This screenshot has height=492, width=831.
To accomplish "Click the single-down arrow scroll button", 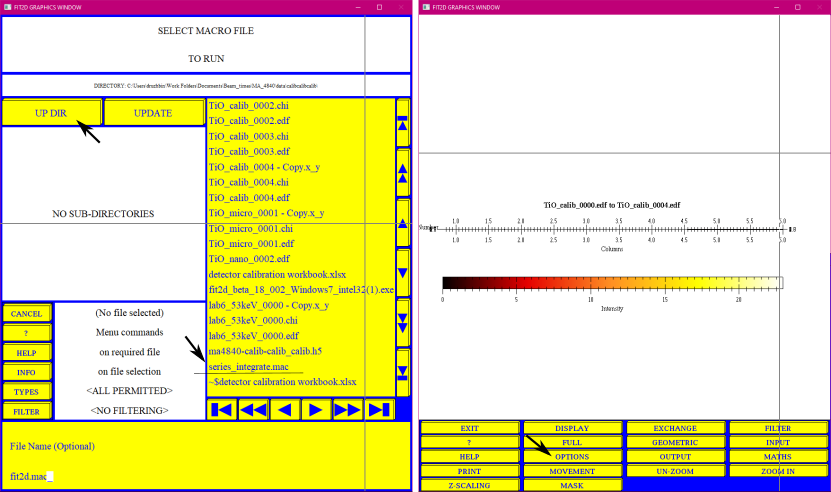I will (403, 273).
